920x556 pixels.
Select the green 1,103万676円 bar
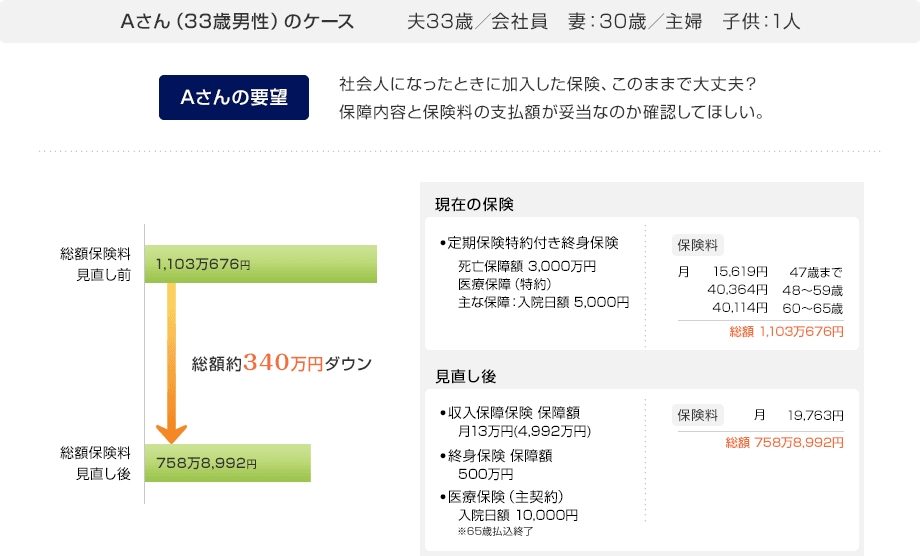261,264
